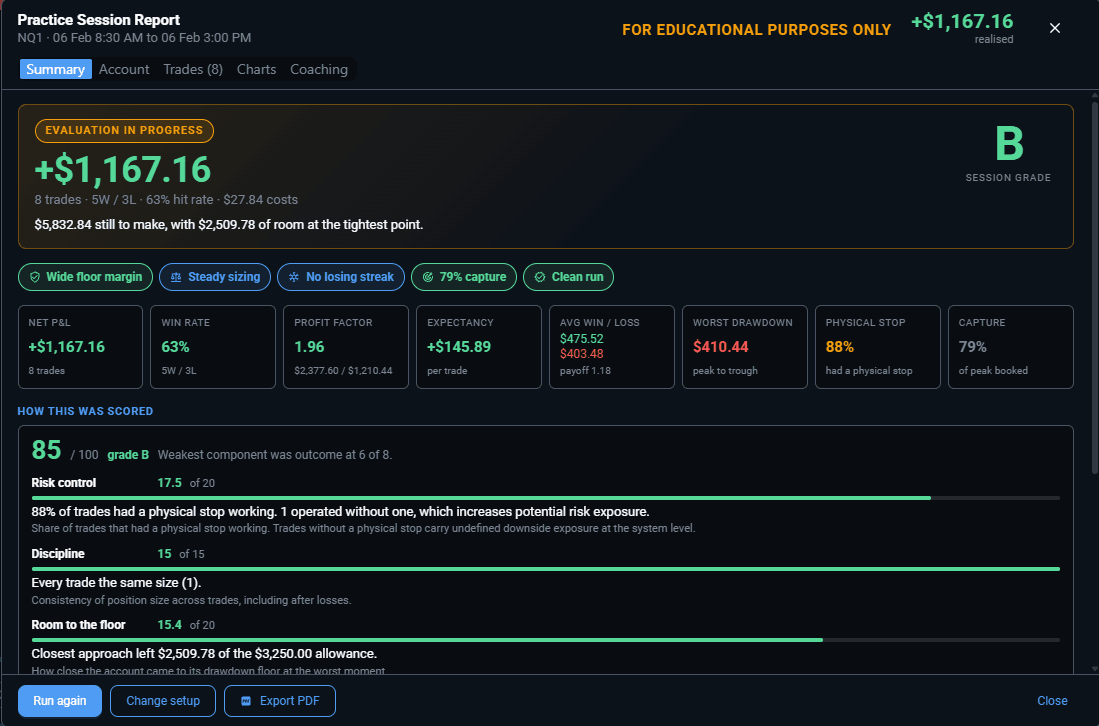Switch to the Summary tab
This screenshot has width=1099, height=726.
[55, 69]
